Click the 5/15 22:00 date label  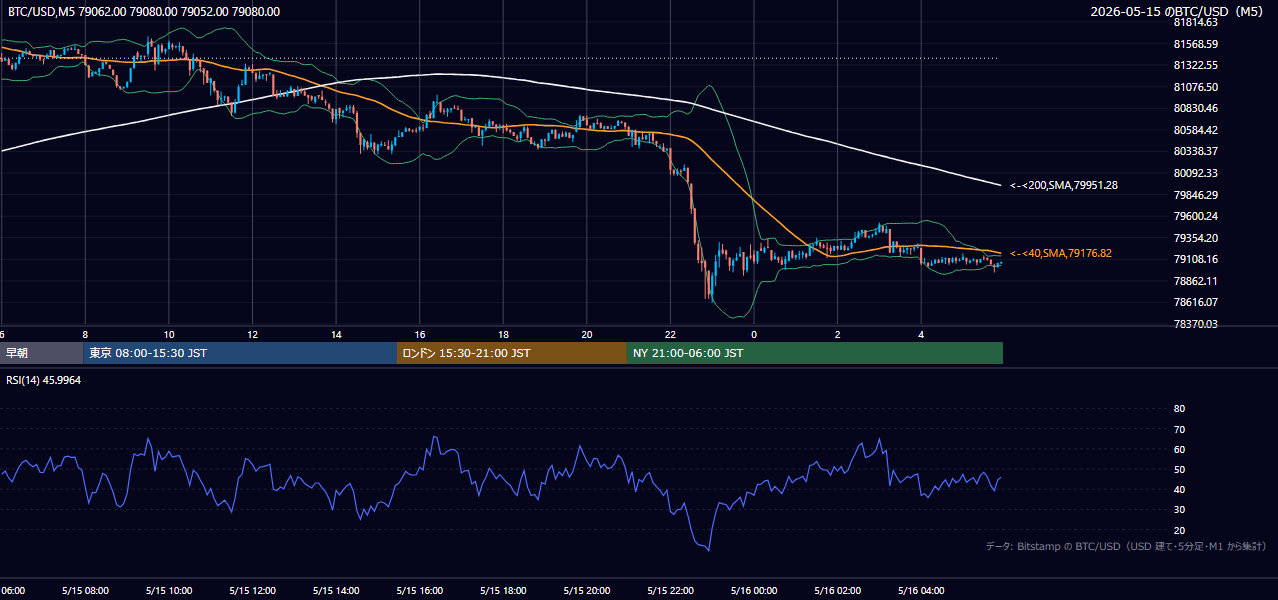(x=670, y=591)
